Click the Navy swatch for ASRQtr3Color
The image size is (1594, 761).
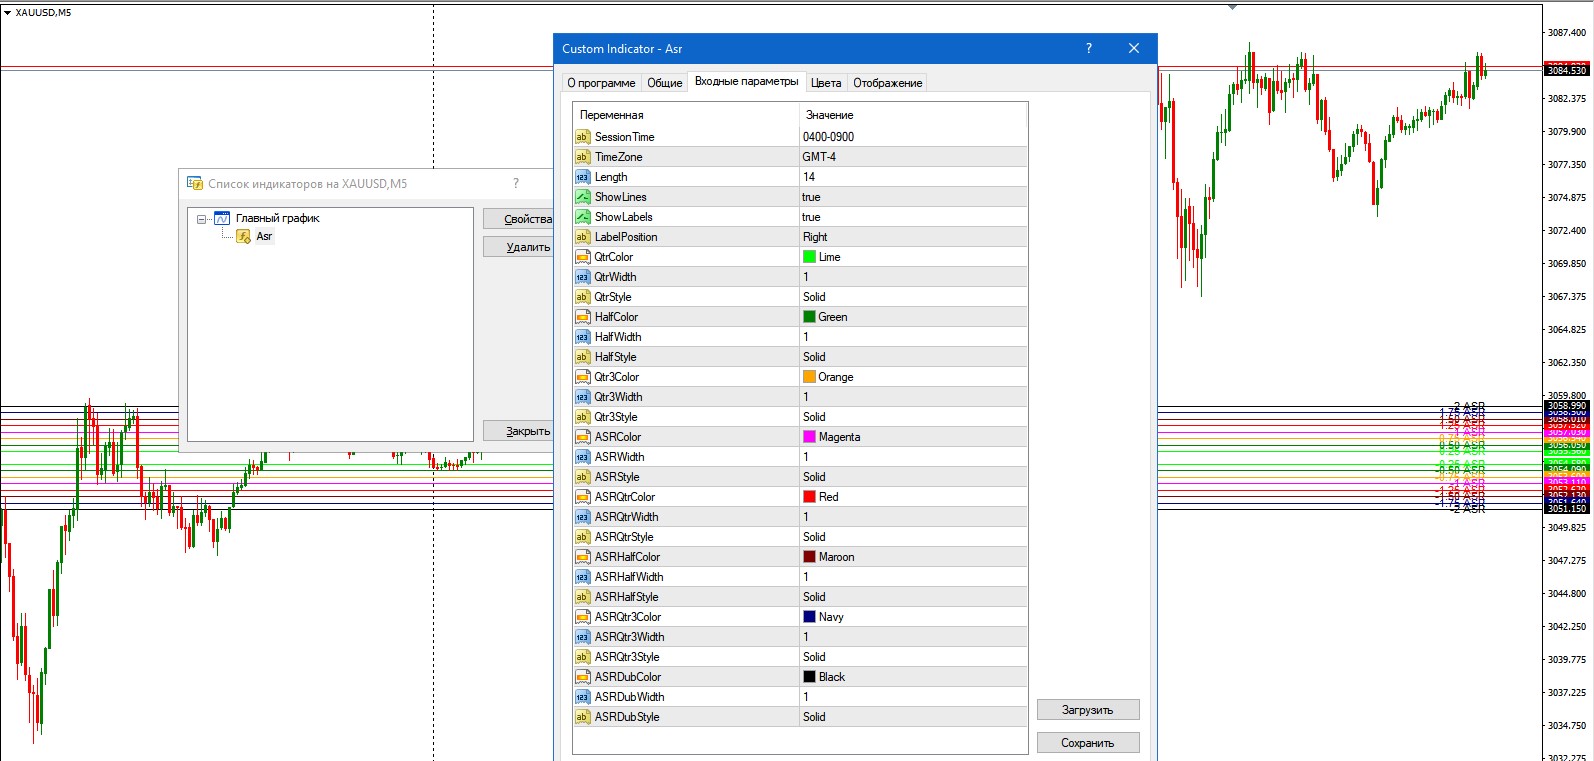809,617
